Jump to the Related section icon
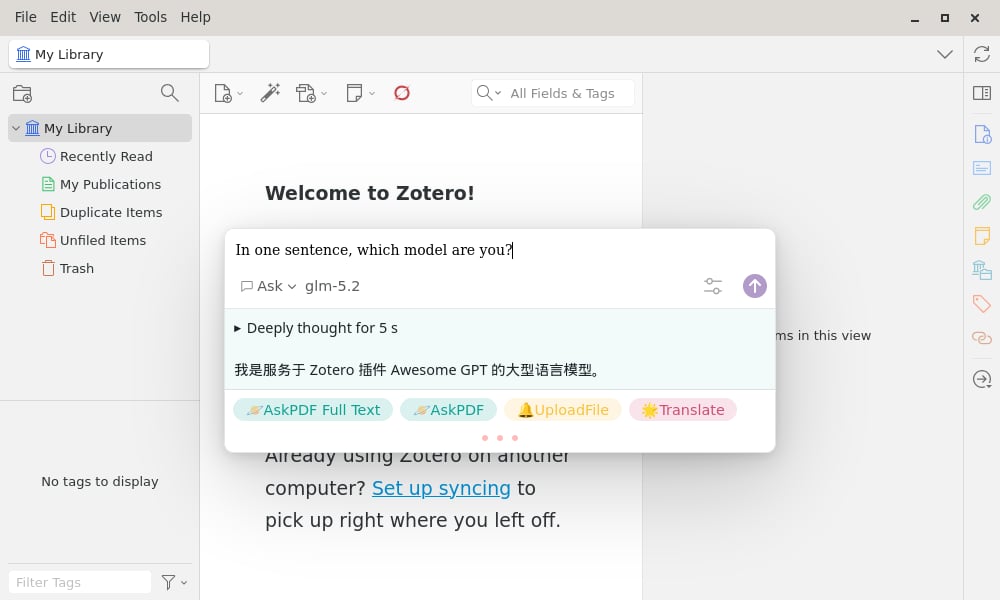 click(x=982, y=337)
